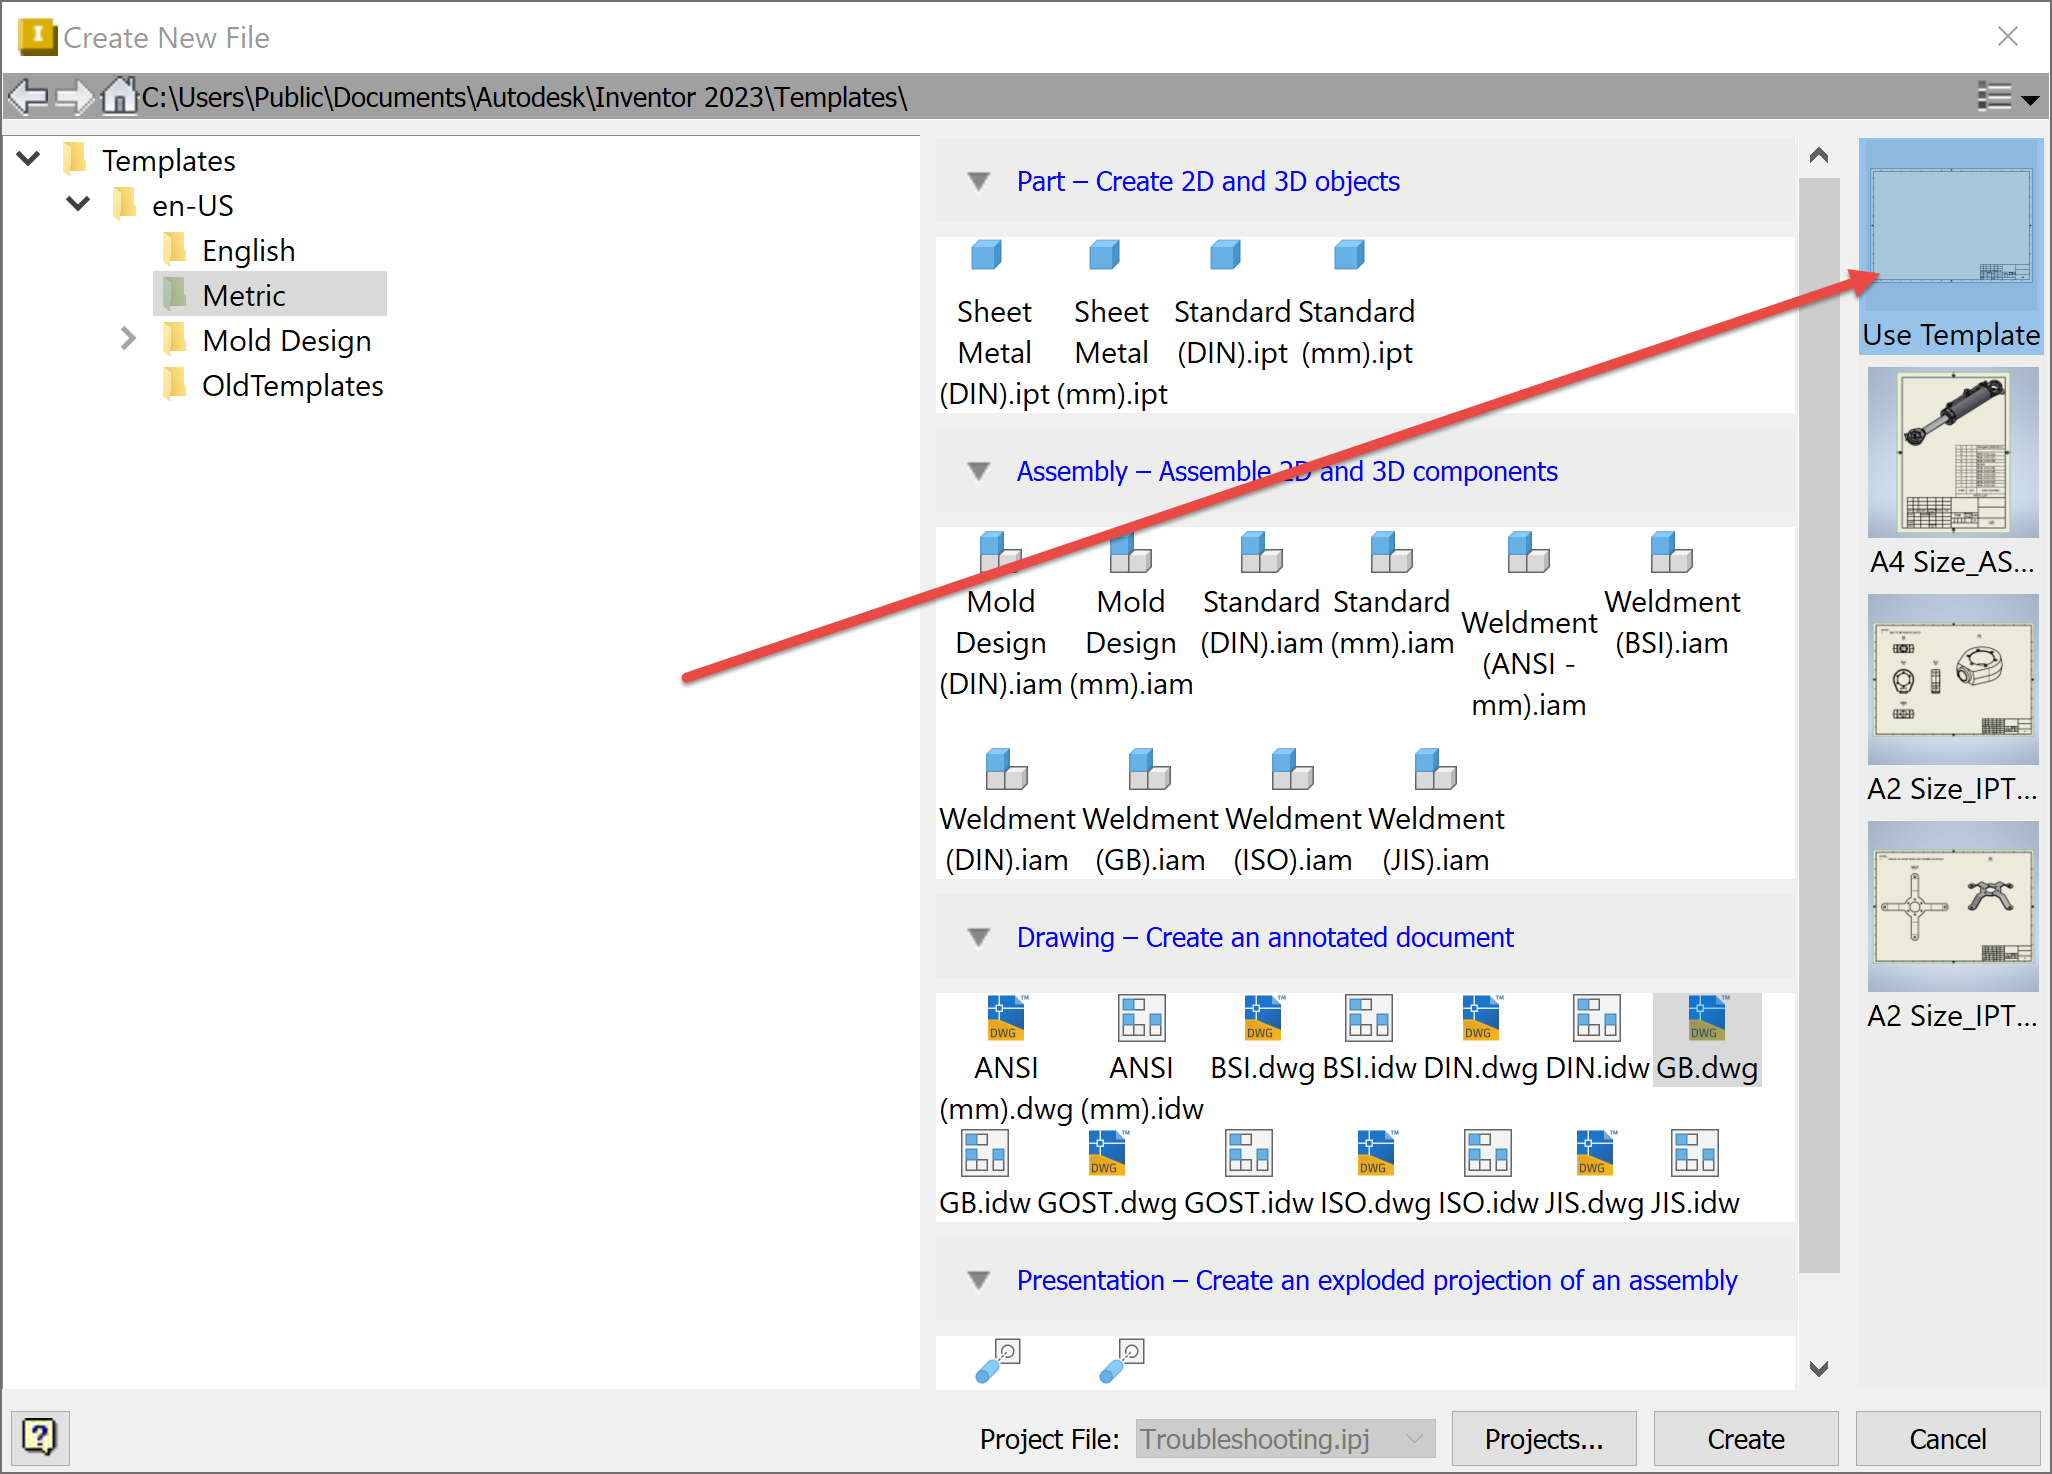The width and height of the screenshot is (2052, 1474).
Task: Open the Projects... dialog
Action: 1544,1438
